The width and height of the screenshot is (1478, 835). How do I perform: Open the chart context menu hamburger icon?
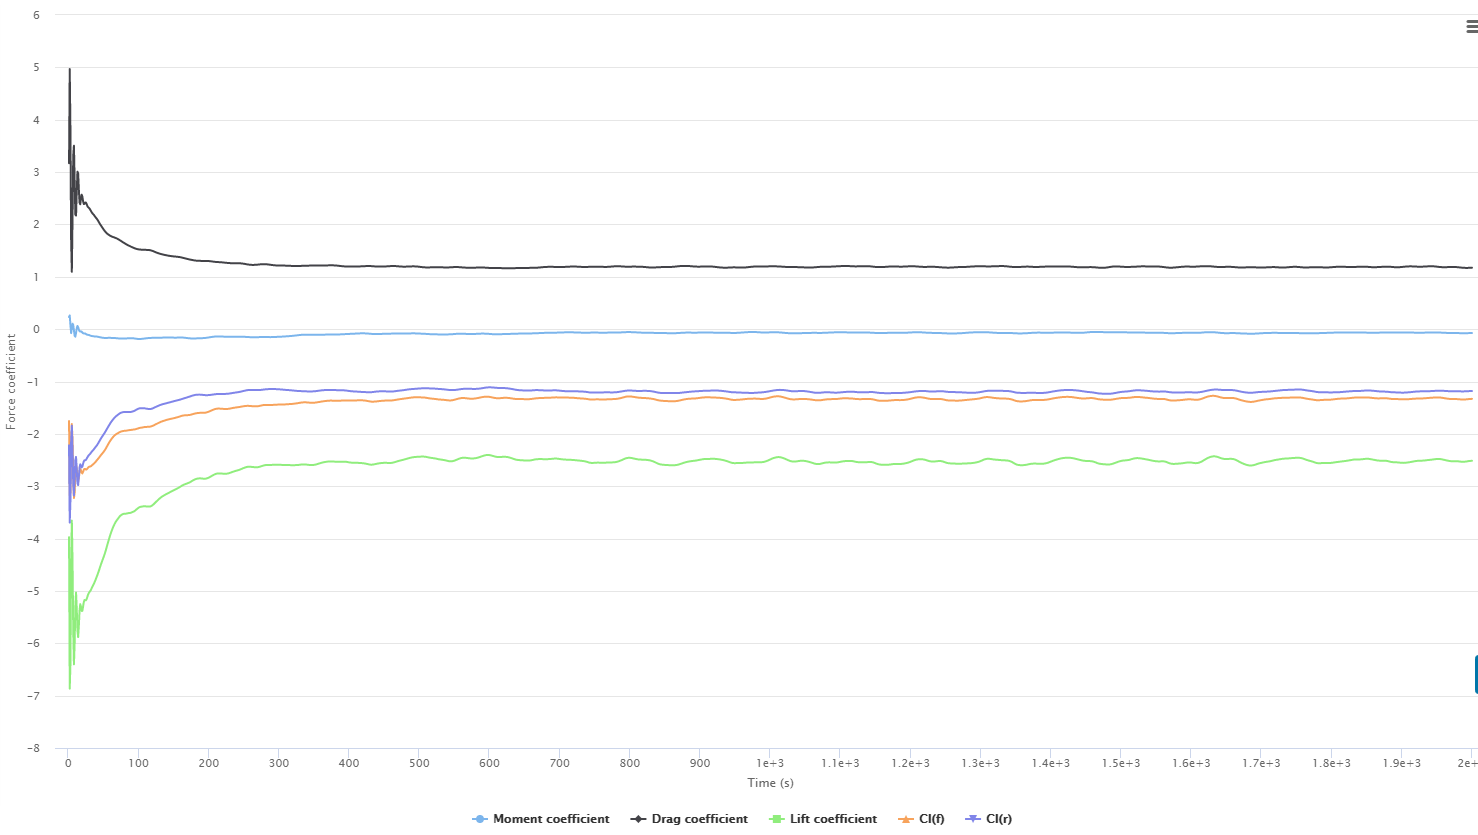[x=1471, y=27]
